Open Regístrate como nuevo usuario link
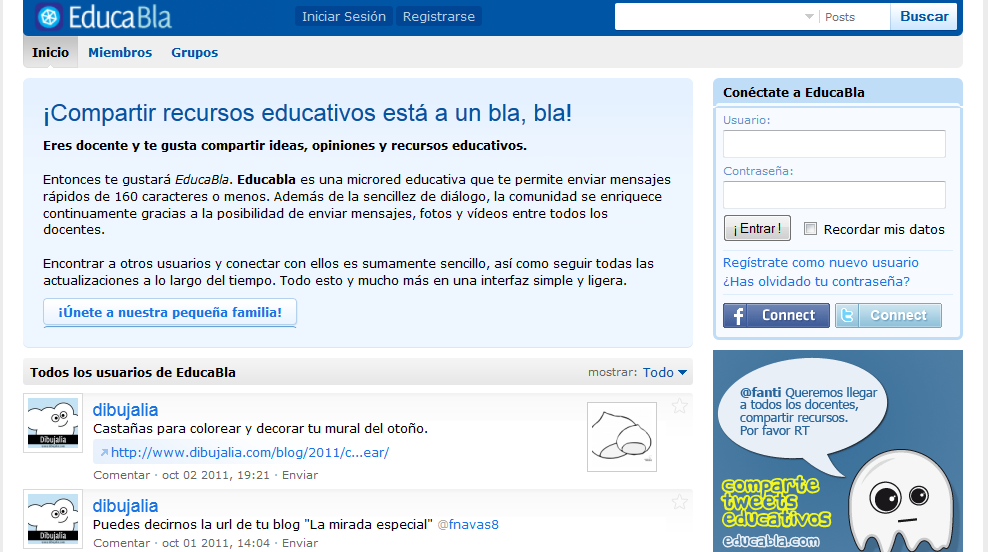The image size is (988, 552). tap(820, 263)
